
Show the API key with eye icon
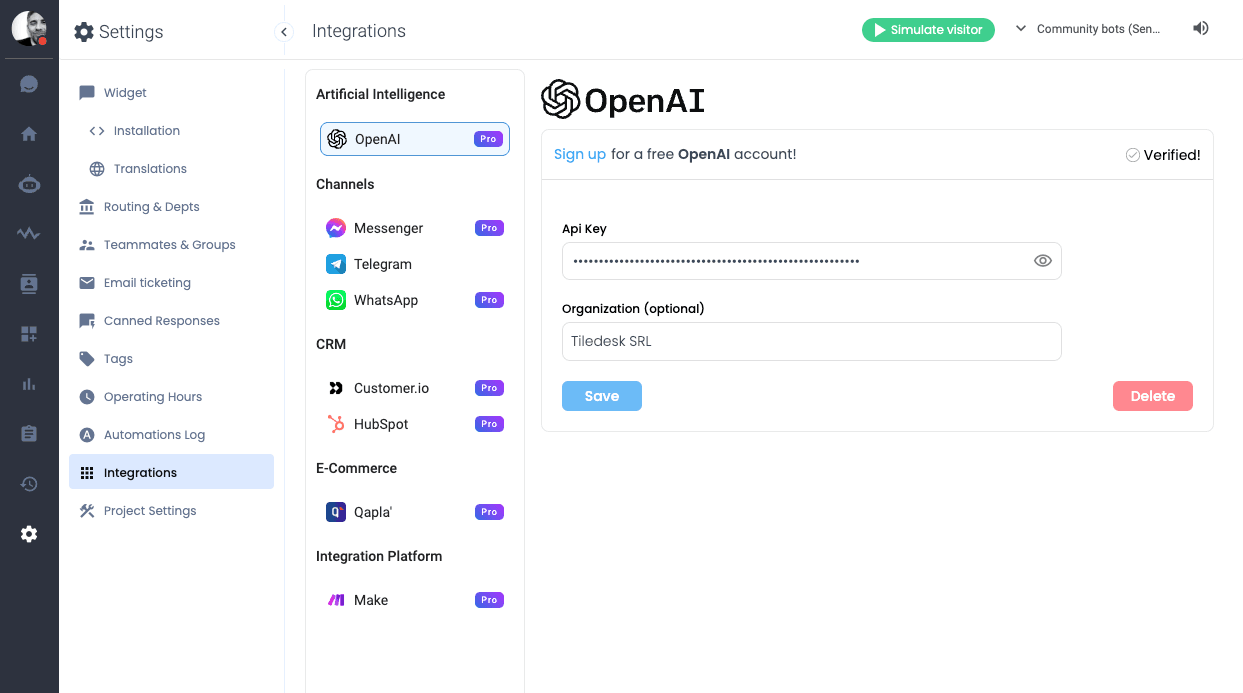1042,261
